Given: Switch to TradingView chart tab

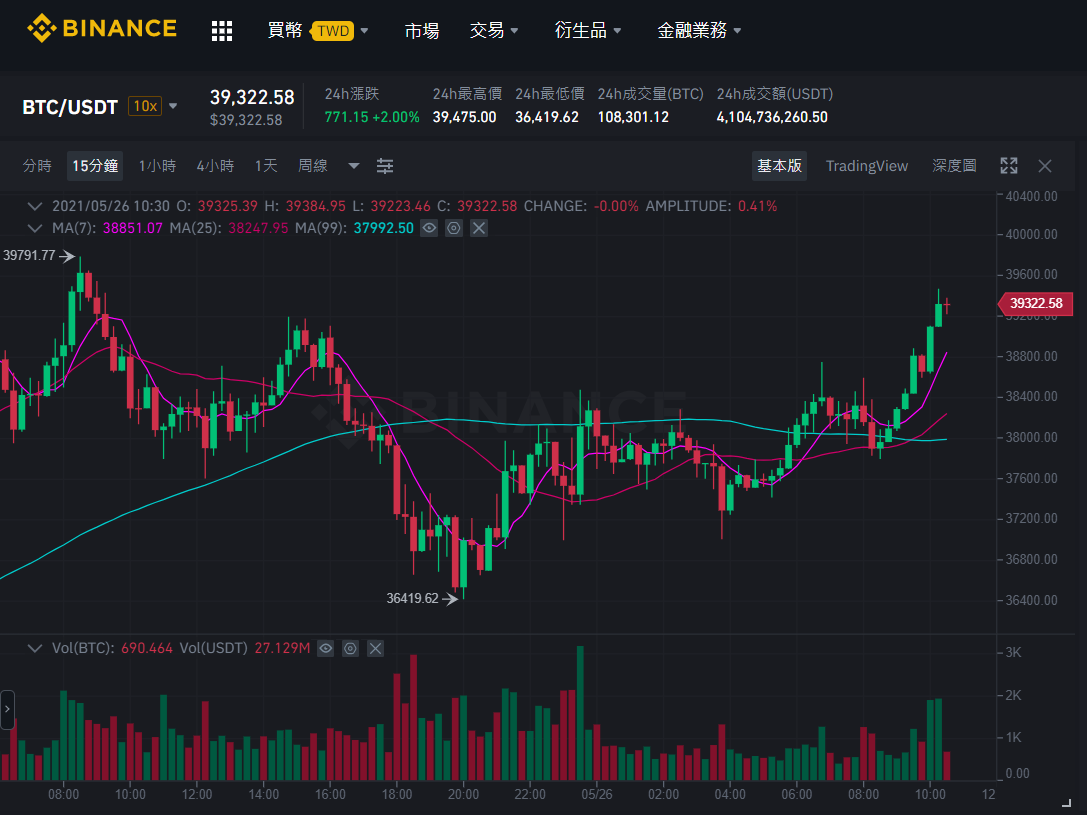Looking at the screenshot, I should [867, 166].
